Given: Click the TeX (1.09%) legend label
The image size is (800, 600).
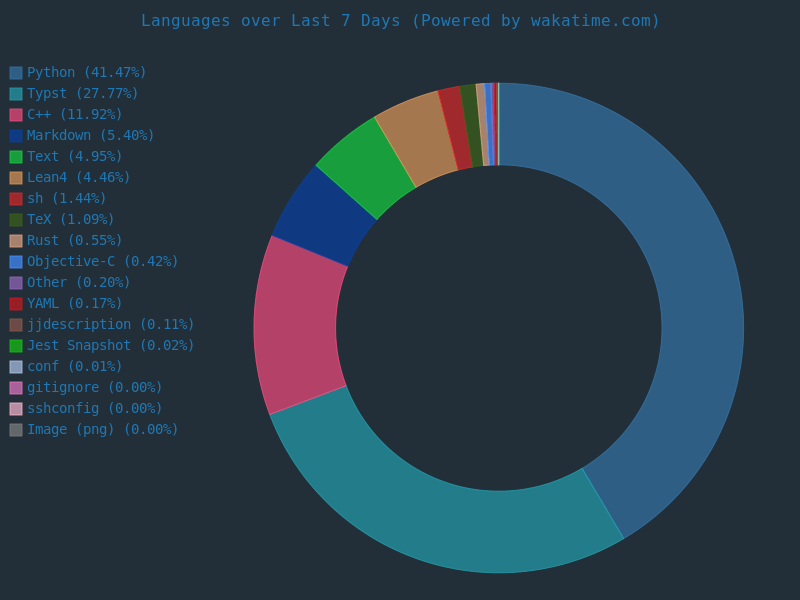Looking at the screenshot, I should (x=70, y=220).
